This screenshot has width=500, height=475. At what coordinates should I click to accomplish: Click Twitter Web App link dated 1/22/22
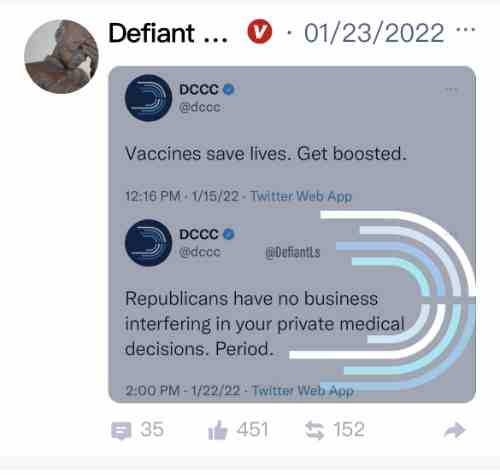[303, 390]
